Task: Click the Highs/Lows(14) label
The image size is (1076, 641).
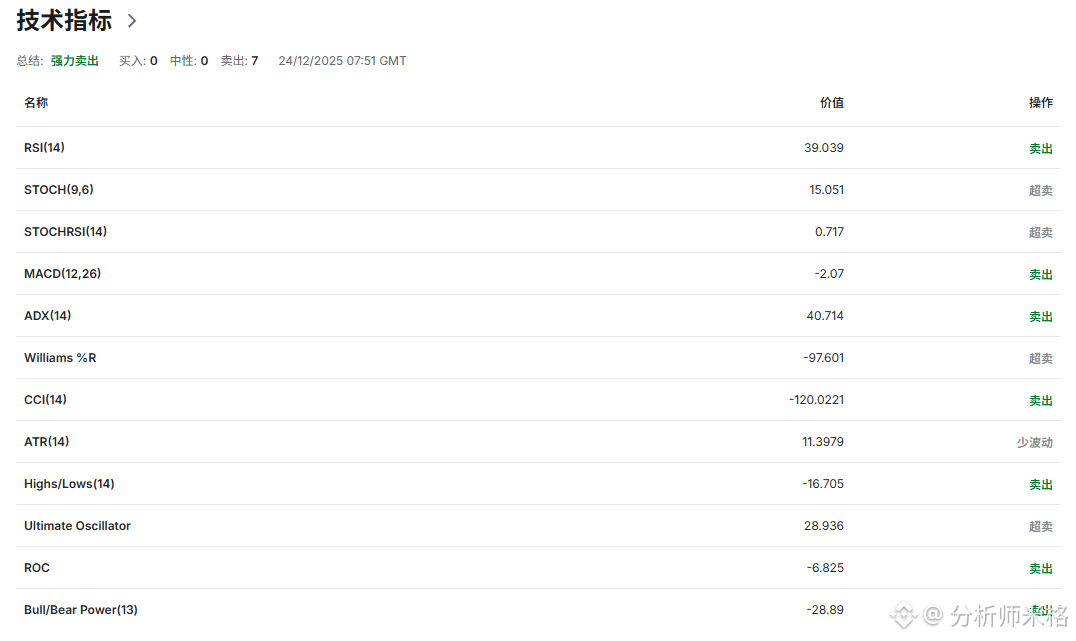Action: [69, 484]
